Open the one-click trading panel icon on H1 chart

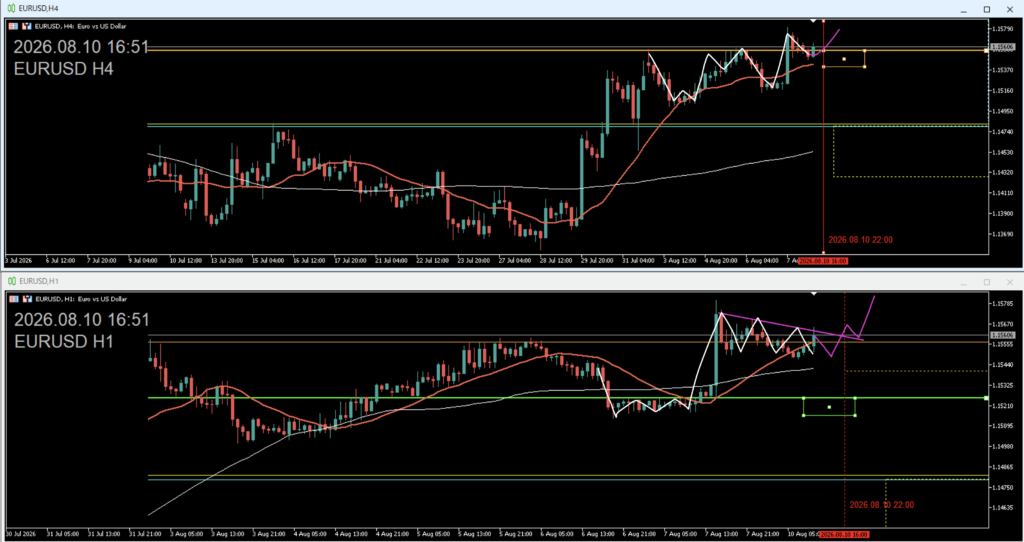27,298
